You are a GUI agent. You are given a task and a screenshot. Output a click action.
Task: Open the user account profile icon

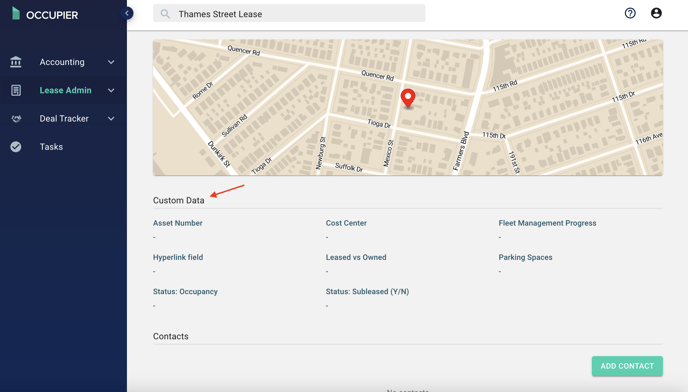coord(656,13)
